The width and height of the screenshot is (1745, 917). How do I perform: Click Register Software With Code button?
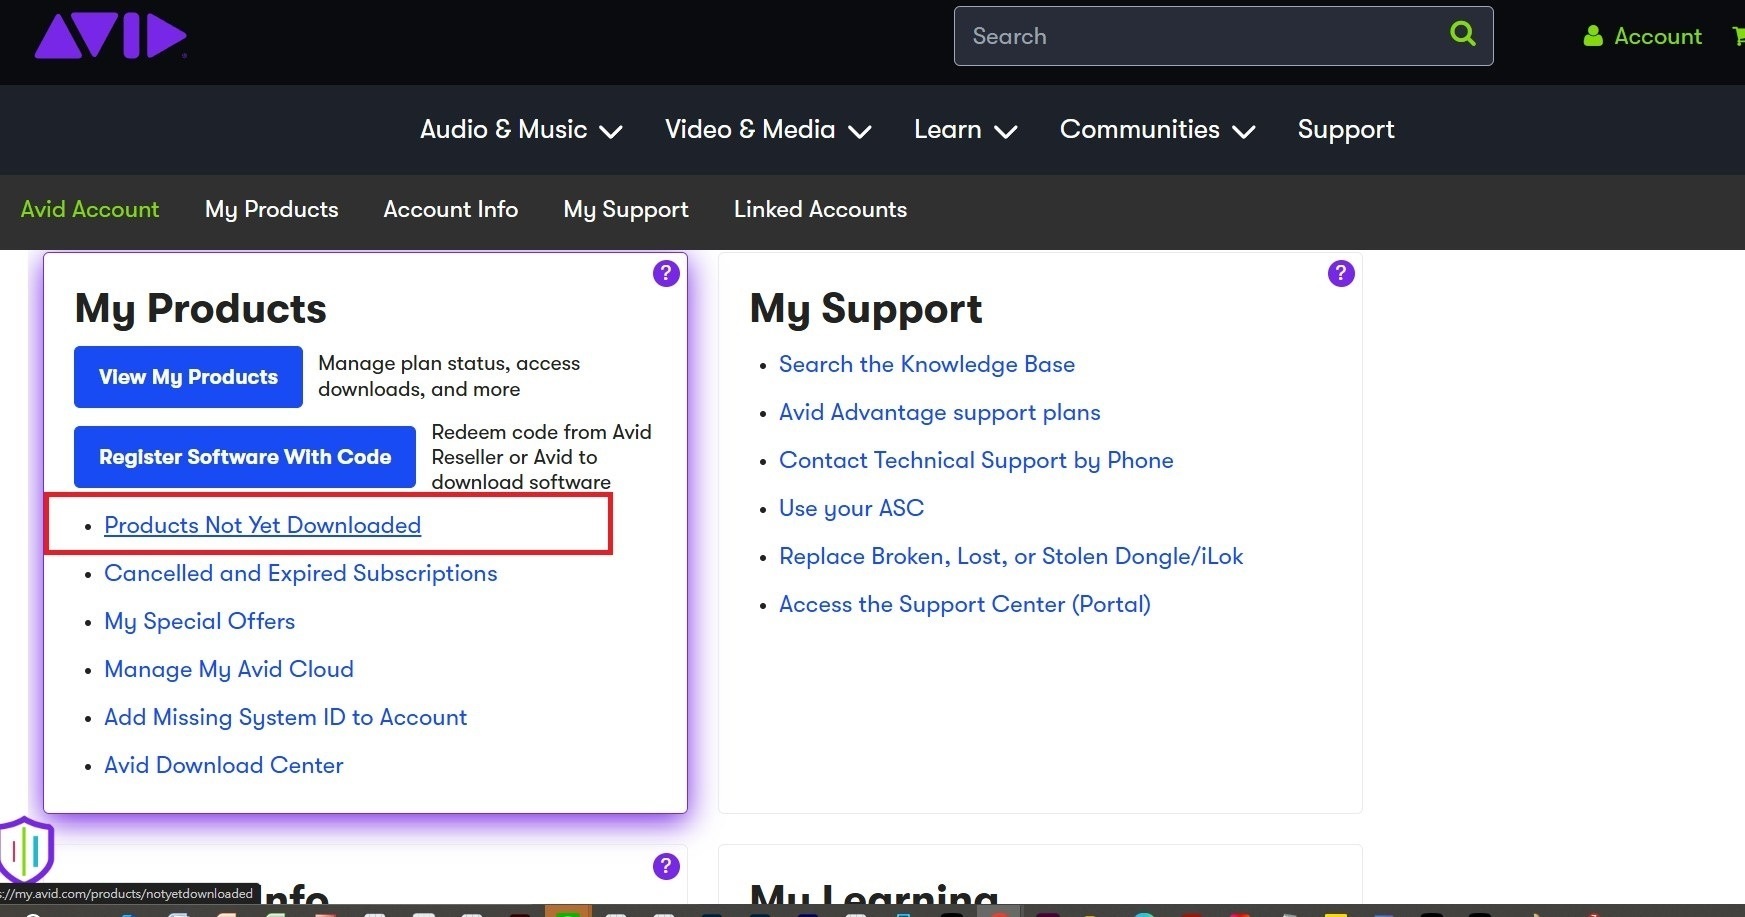point(244,457)
